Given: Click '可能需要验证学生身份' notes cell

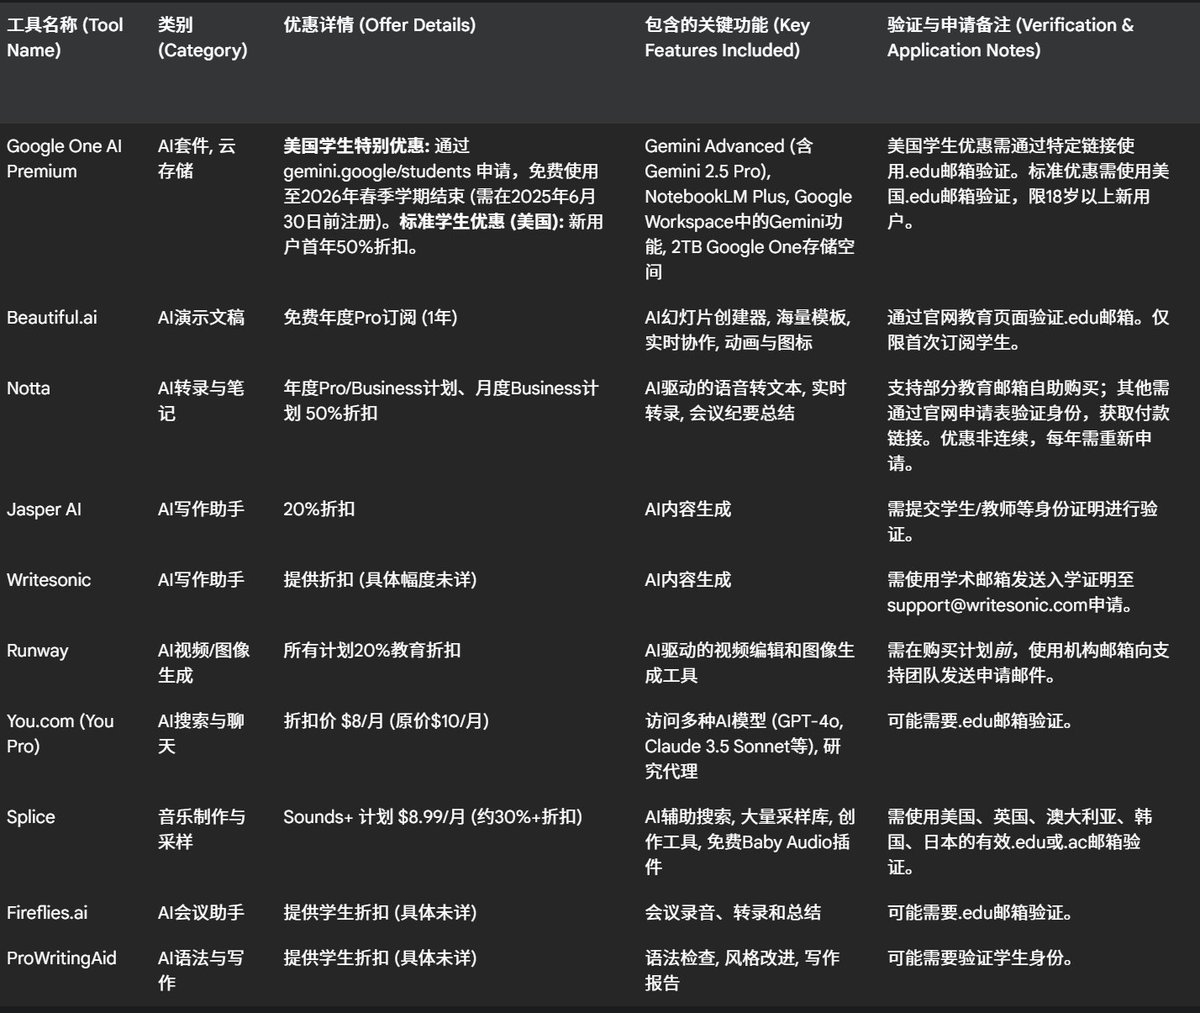Looking at the screenshot, I should tap(980, 958).
